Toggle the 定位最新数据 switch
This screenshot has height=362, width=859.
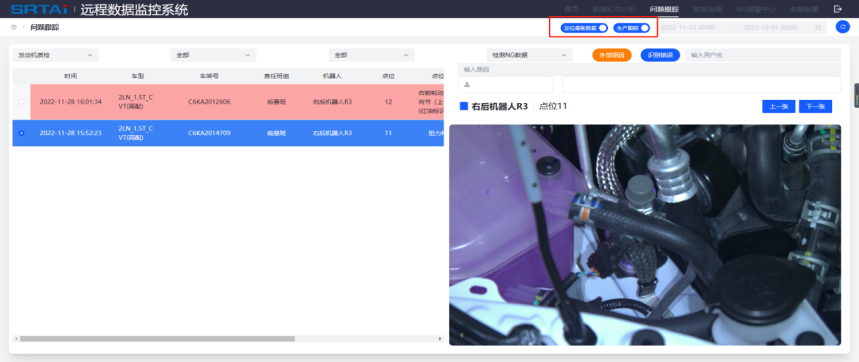coord(584,27)
